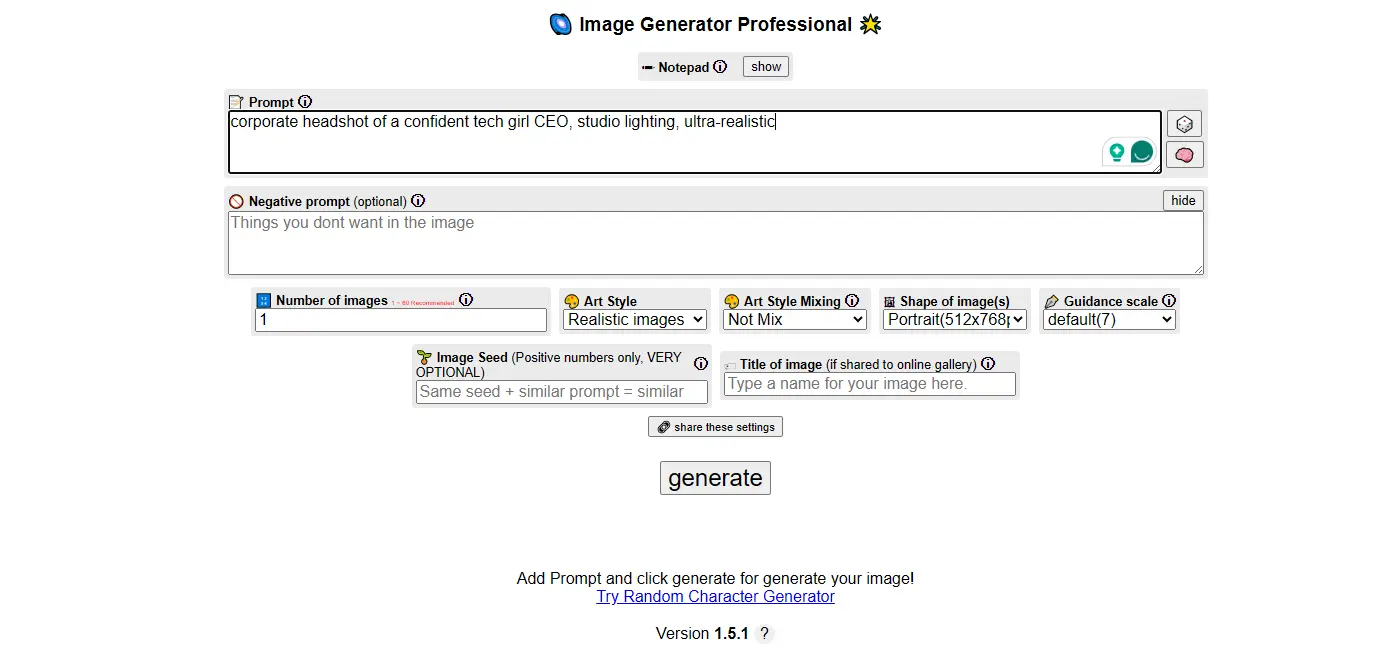The height and width of the screenshot is (663, 1394).
Task: Click the share these settings button
Action: [715, 427]
